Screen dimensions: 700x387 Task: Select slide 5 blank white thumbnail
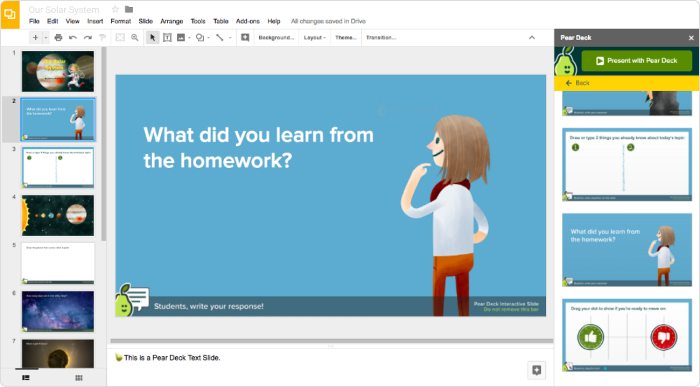tap(58, 263)
